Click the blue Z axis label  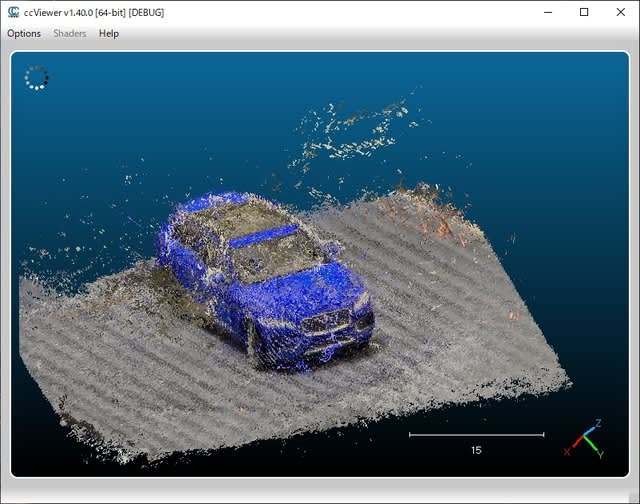[x=597, y=423]
